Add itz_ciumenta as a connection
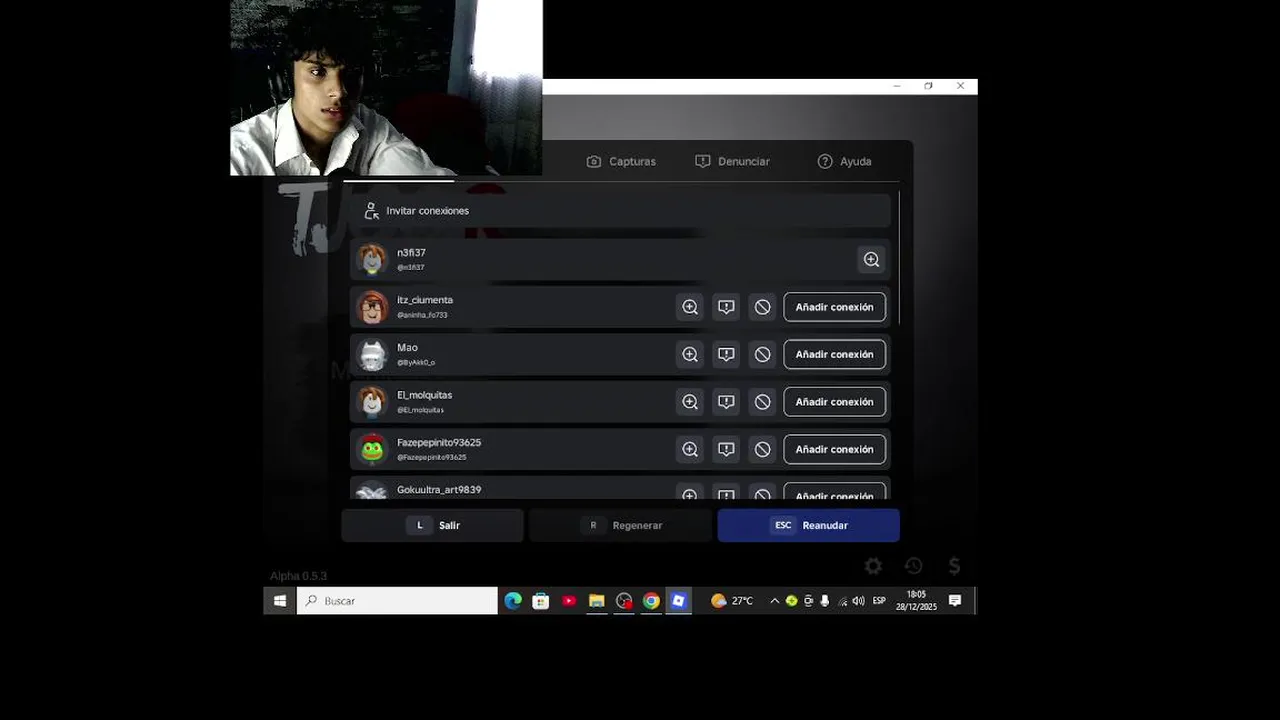 point(835,307)
